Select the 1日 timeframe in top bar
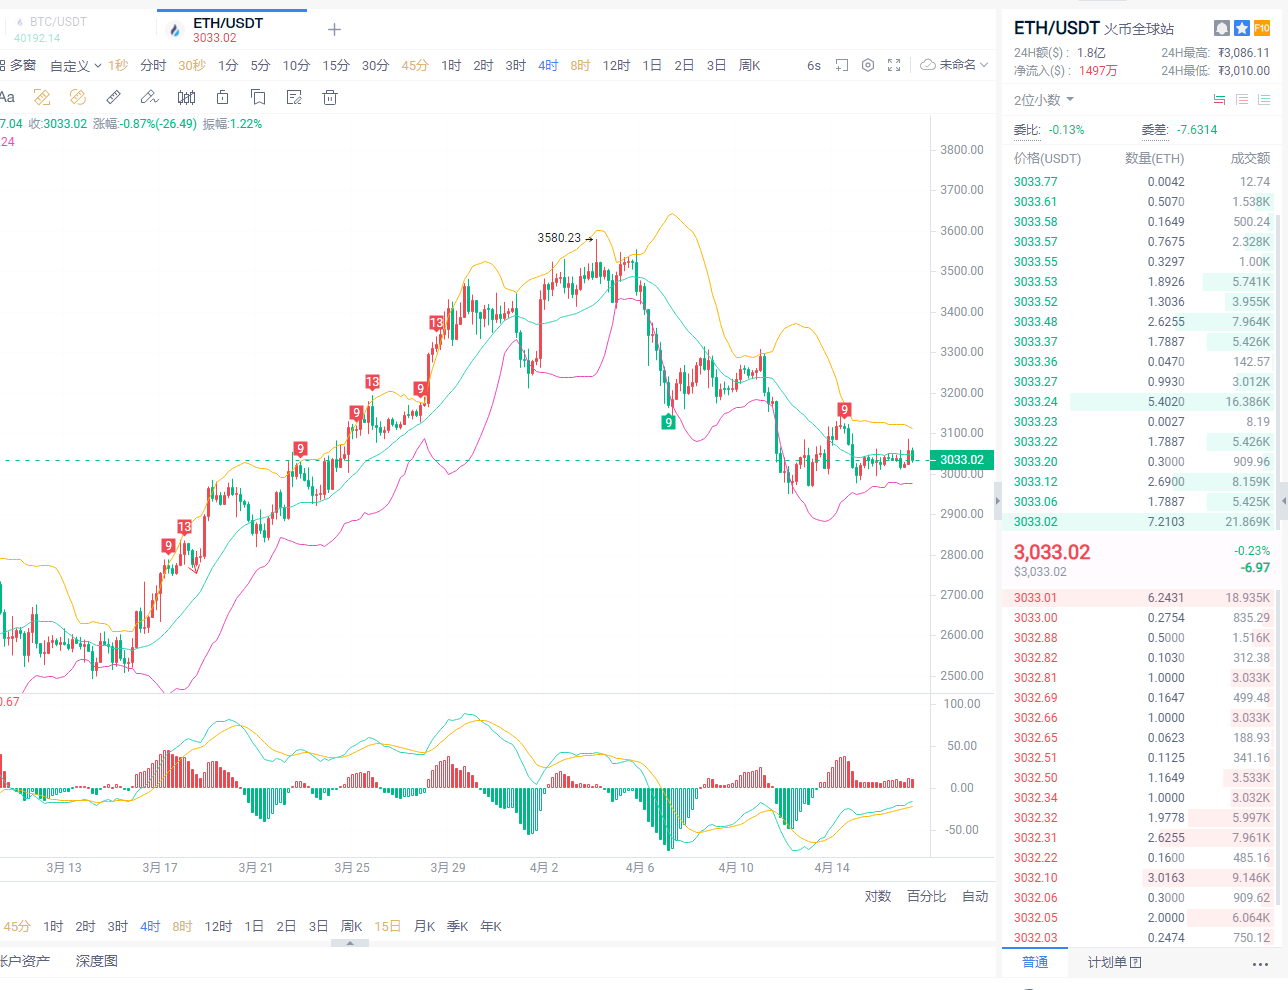1288x990 pixels. click(652, 65)
